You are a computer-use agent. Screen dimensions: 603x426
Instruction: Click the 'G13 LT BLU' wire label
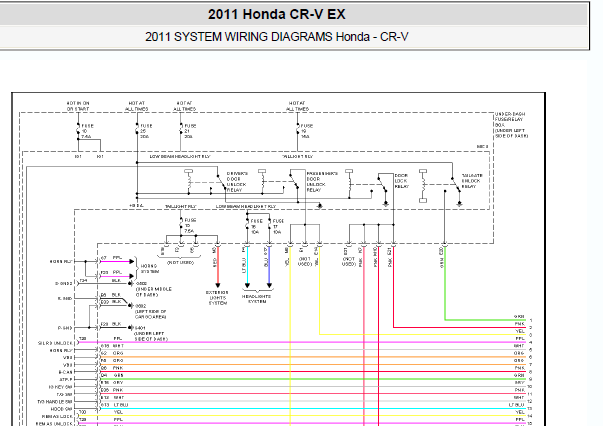pyautogui.click(x=115, y=405)
